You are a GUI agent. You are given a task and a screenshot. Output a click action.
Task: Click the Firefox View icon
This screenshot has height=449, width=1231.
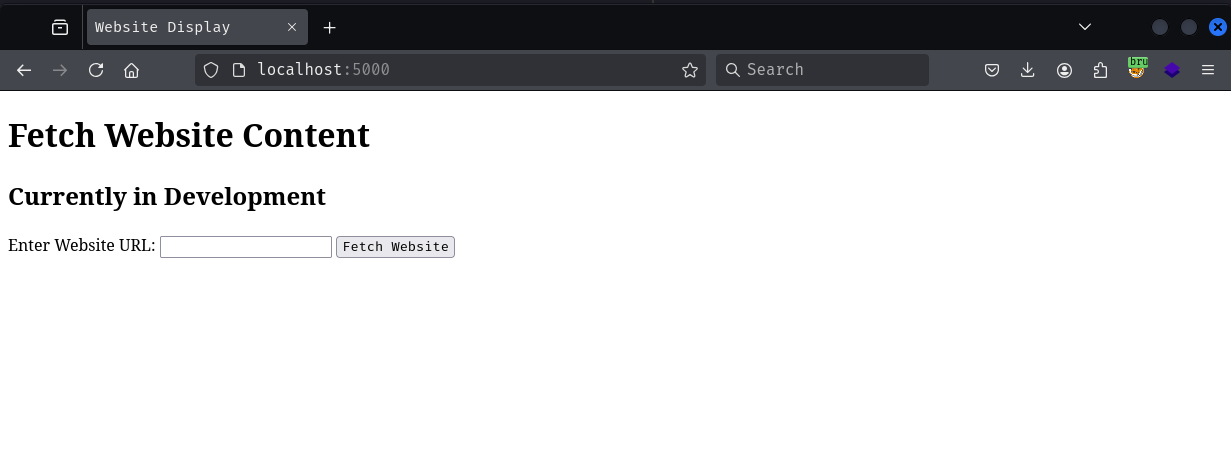point(60,27)
